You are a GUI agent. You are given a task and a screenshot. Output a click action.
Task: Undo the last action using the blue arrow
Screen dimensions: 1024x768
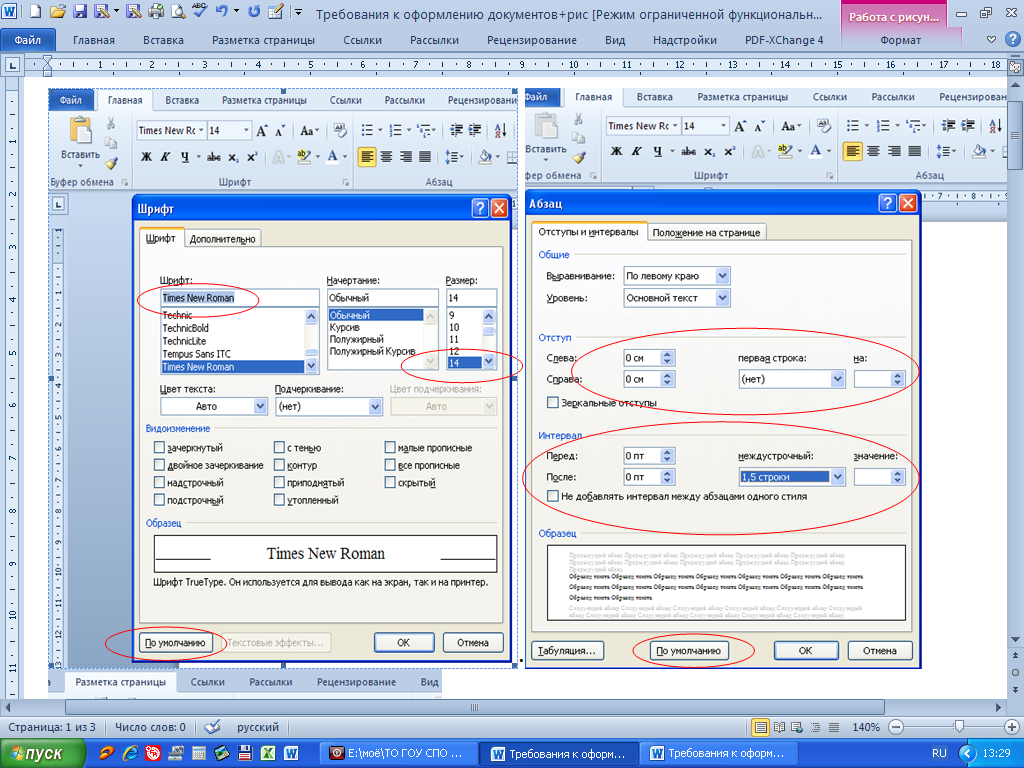221,11
